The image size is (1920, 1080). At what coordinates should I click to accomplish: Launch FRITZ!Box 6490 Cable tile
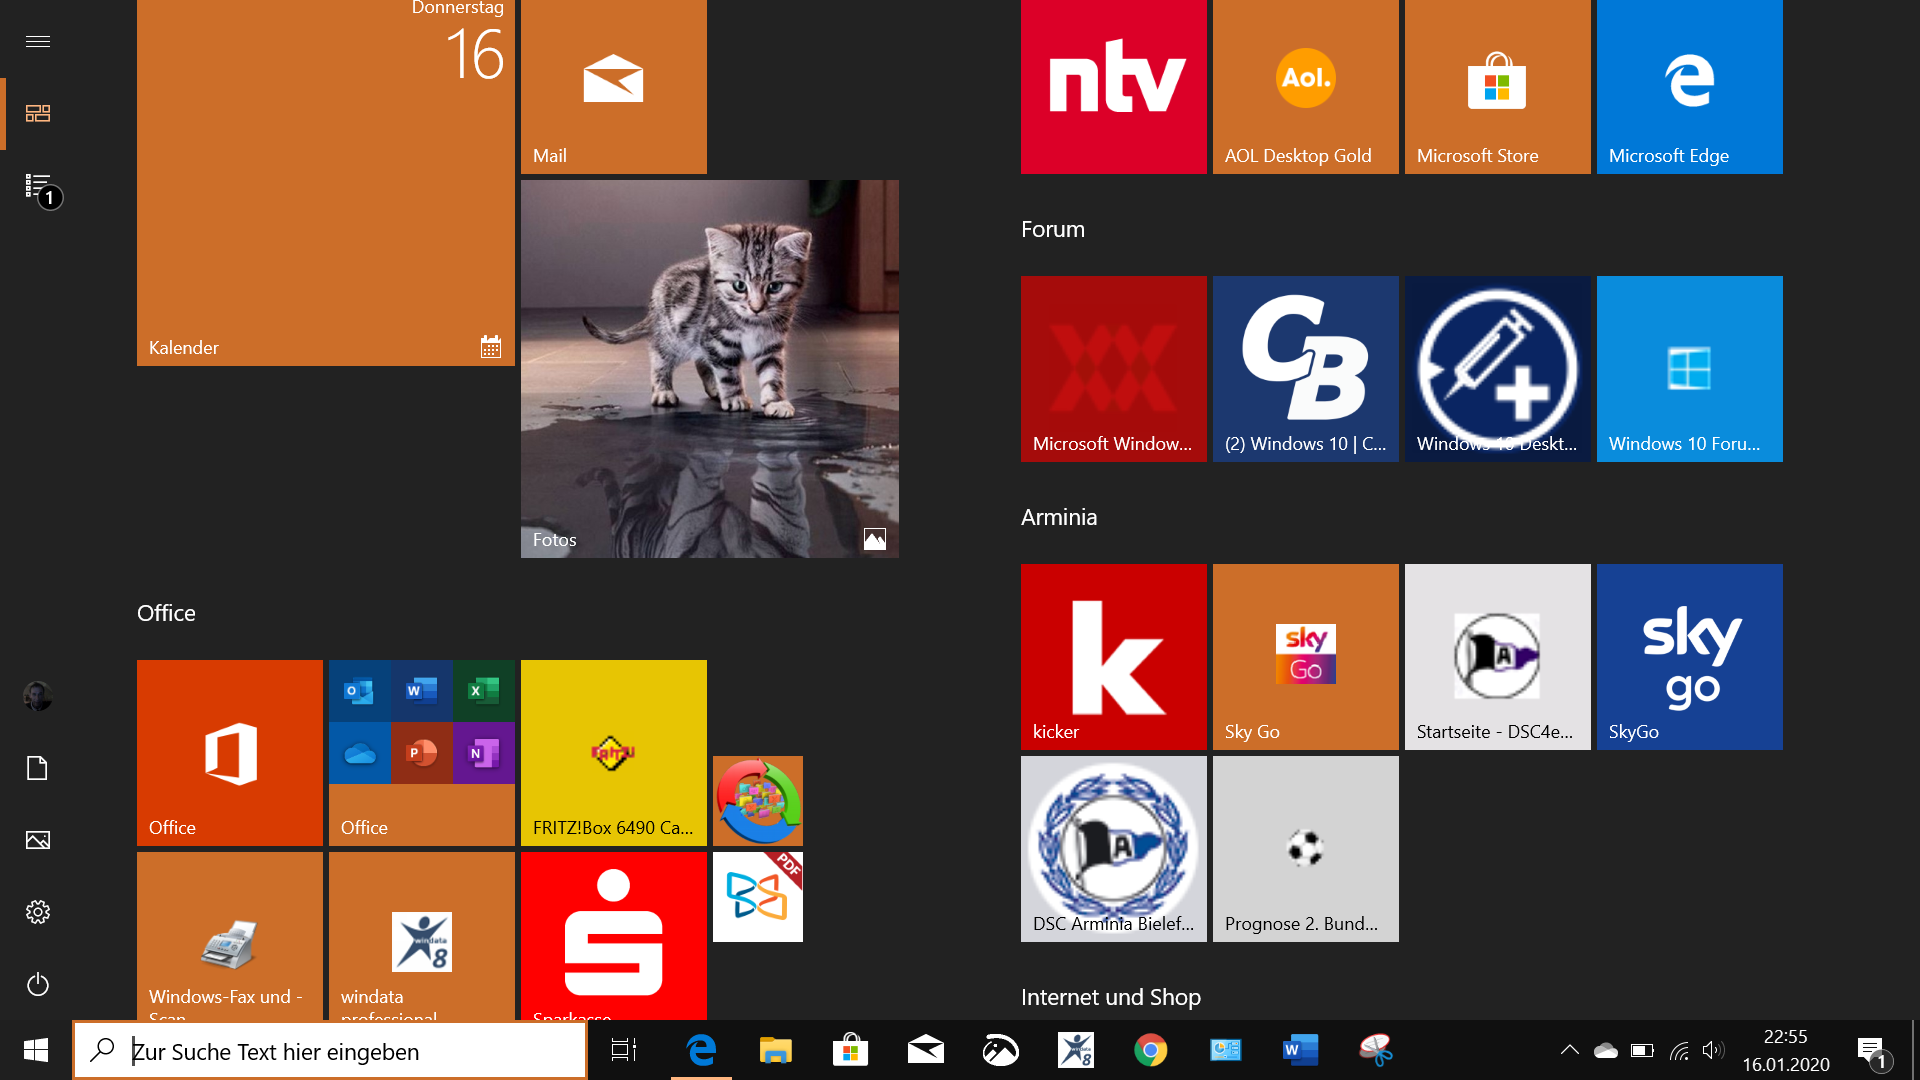tap(613, 752)
